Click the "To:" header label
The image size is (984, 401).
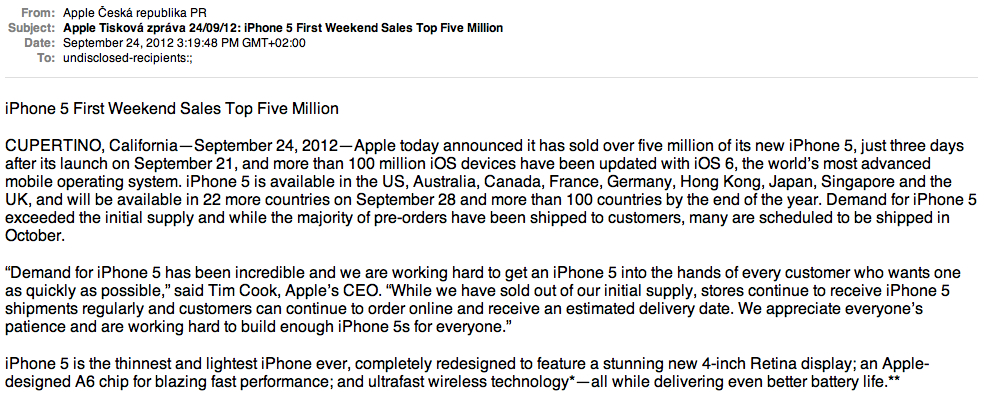[45, 59]
